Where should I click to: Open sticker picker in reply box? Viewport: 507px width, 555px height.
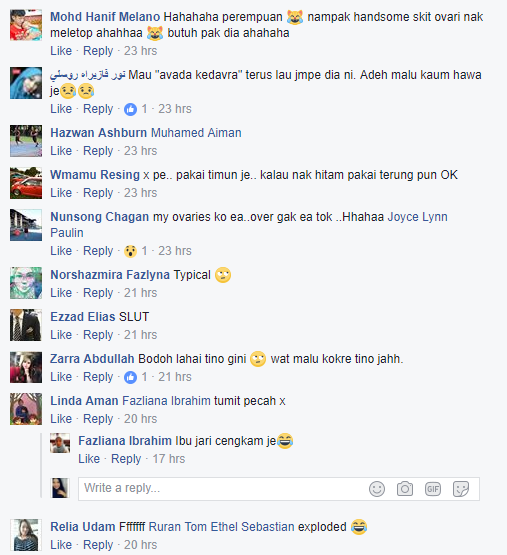(x=461, y=489)
